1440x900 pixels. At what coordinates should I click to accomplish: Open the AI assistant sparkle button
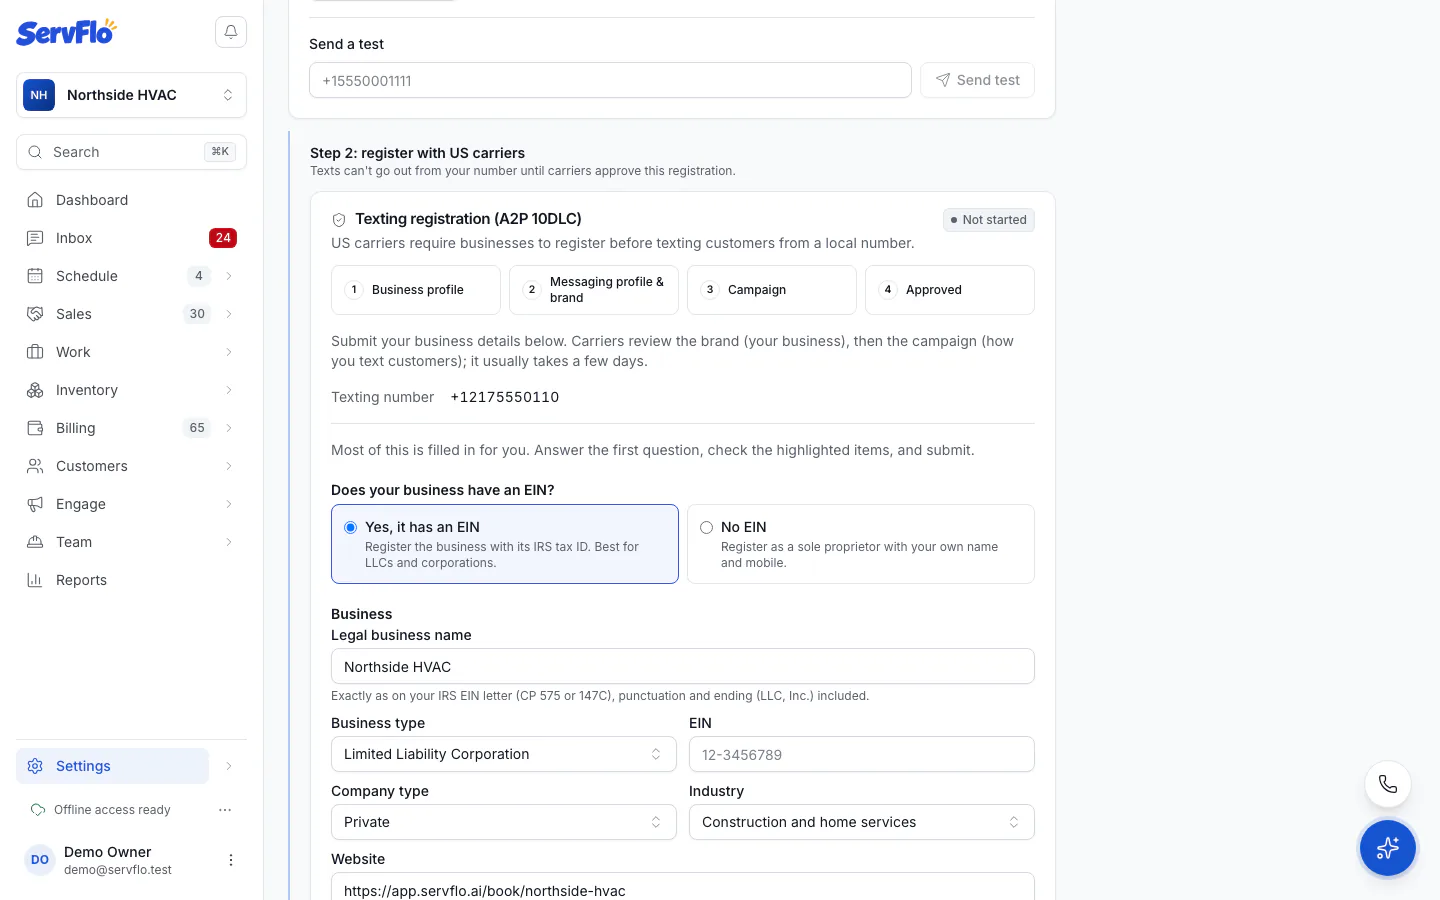click(1388, 848)
